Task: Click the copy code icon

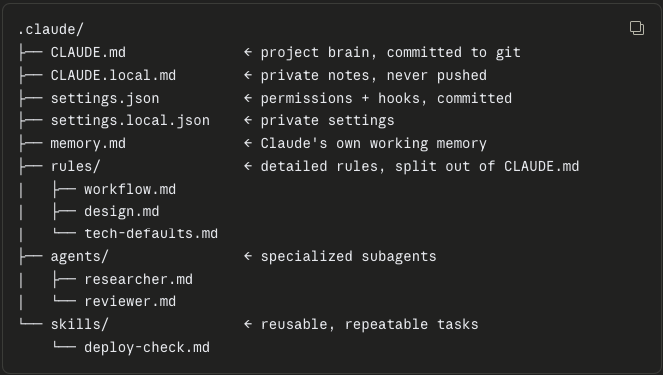Action: pyautogui.click(x=637, y=28)
